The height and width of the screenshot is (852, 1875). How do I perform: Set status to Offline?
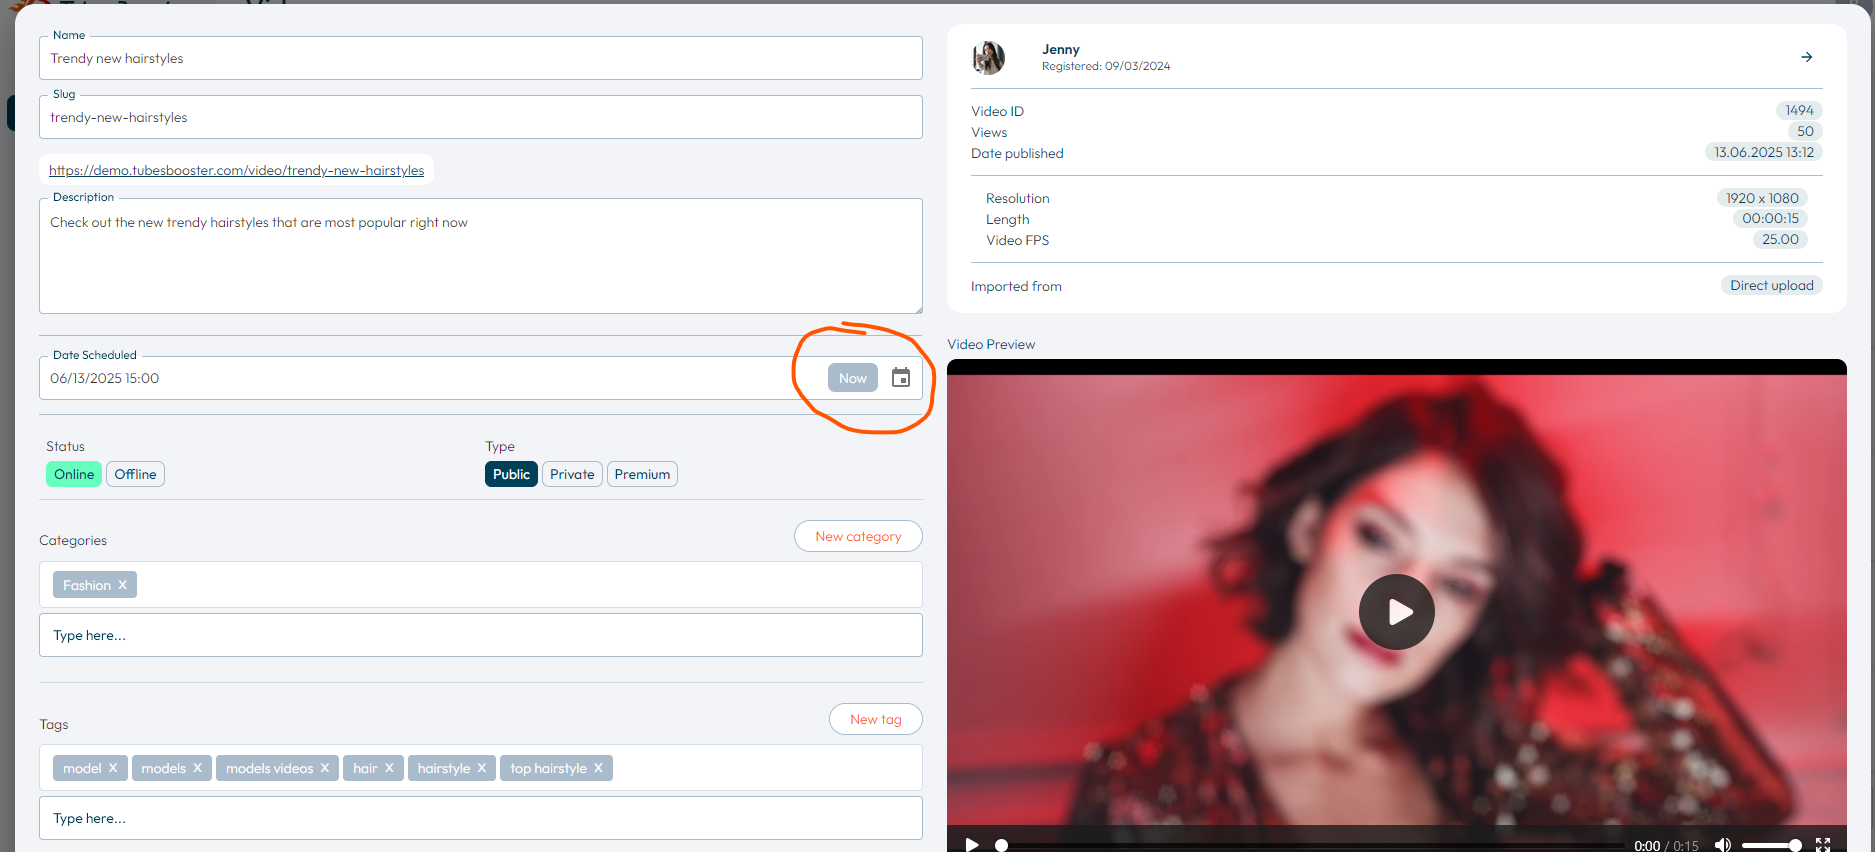tap(135, 474)
